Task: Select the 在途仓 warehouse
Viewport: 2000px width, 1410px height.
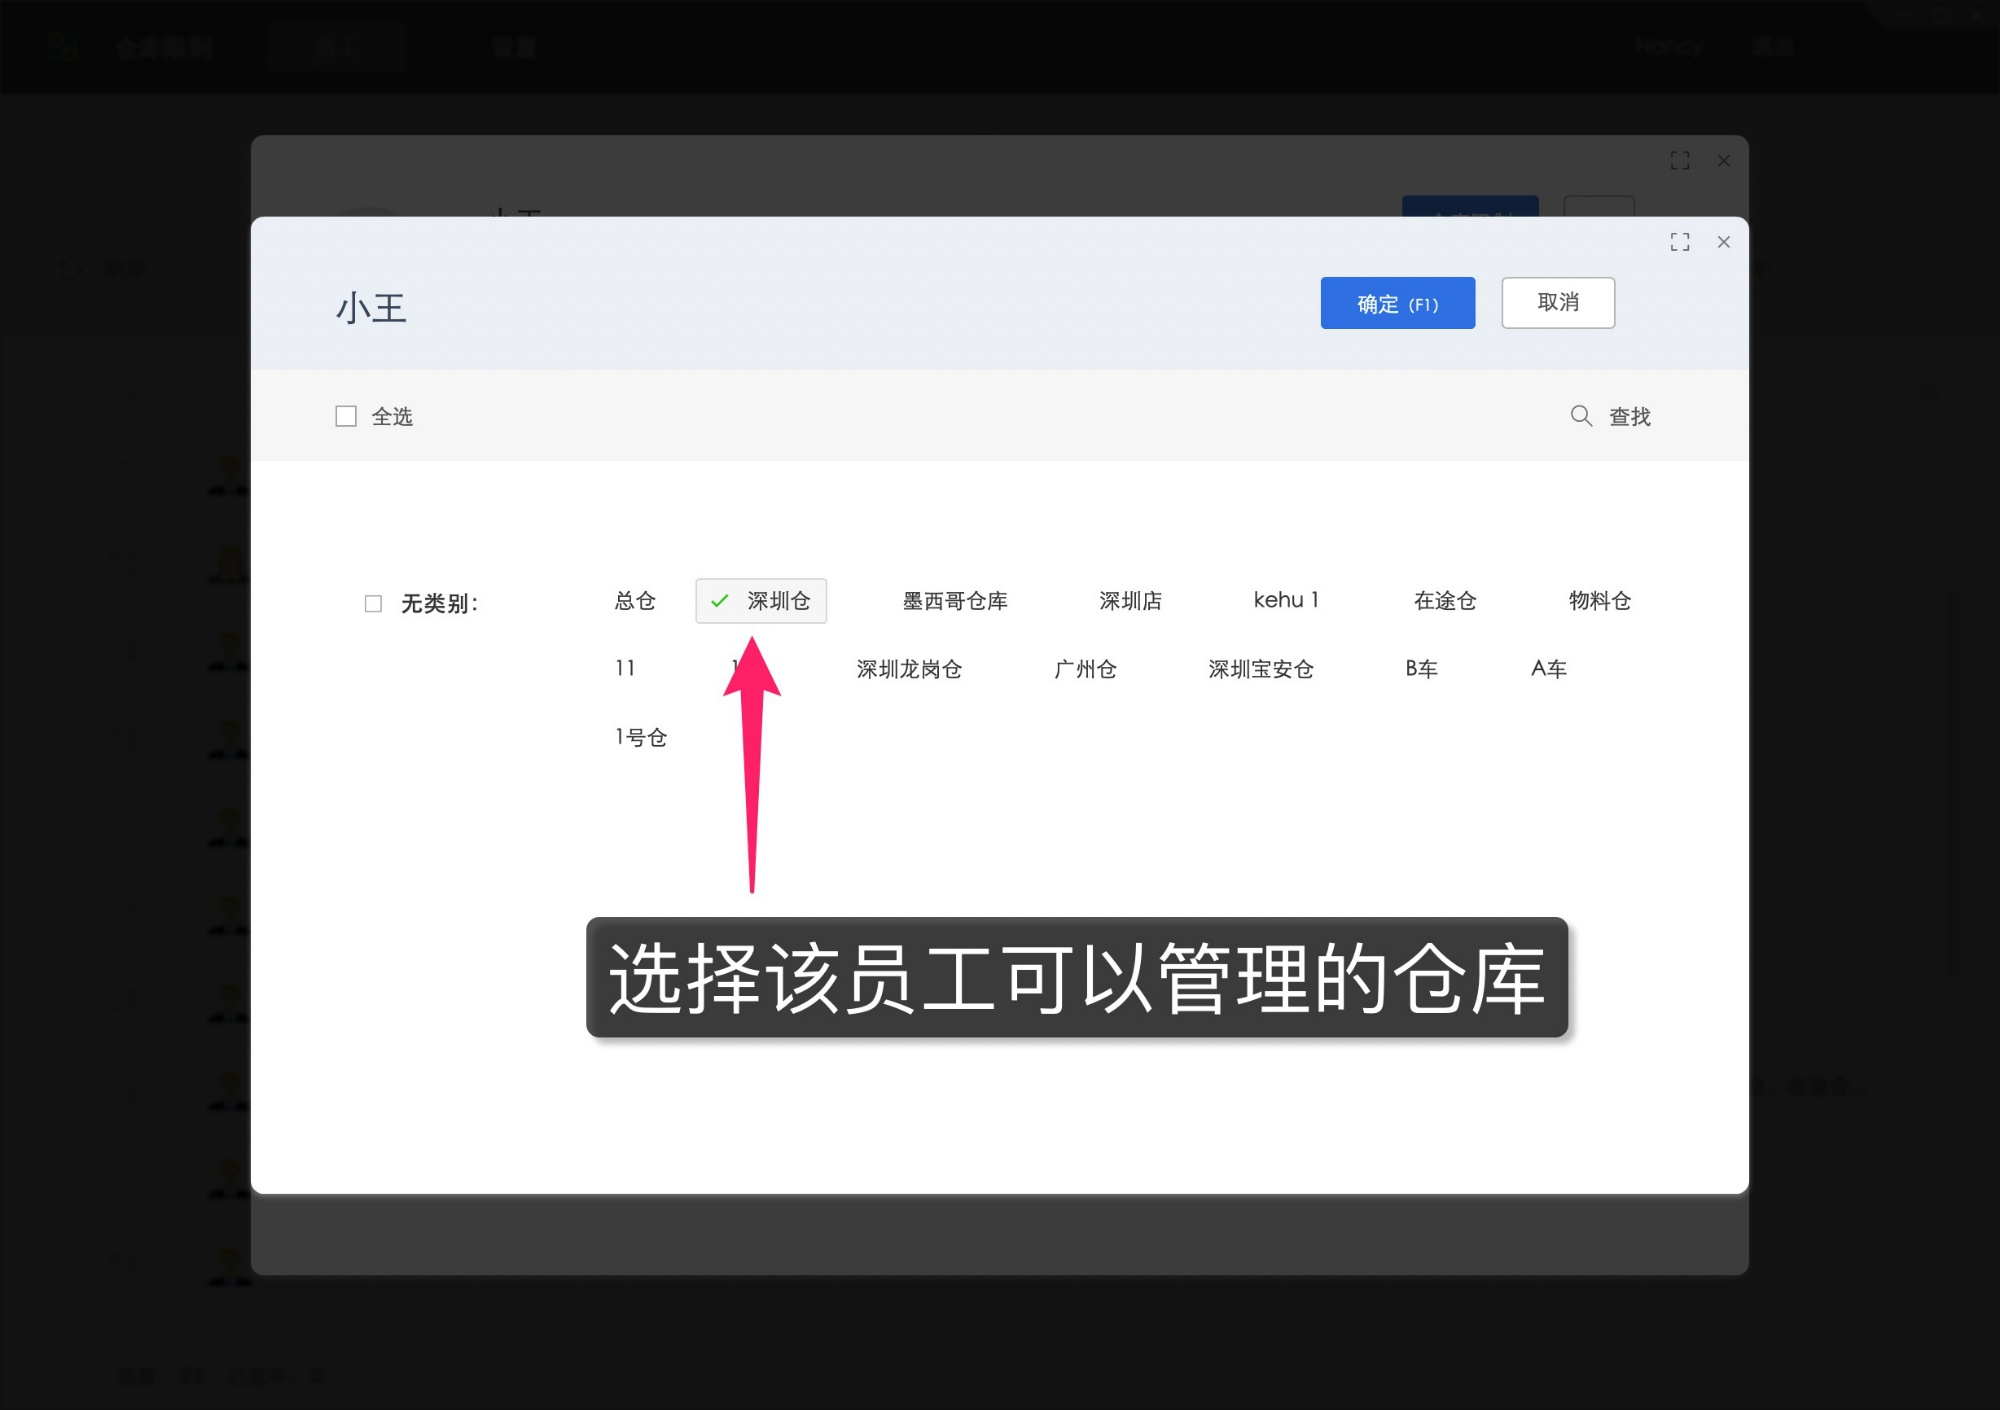Action: pyautogui.click(x=1444, y=600)
